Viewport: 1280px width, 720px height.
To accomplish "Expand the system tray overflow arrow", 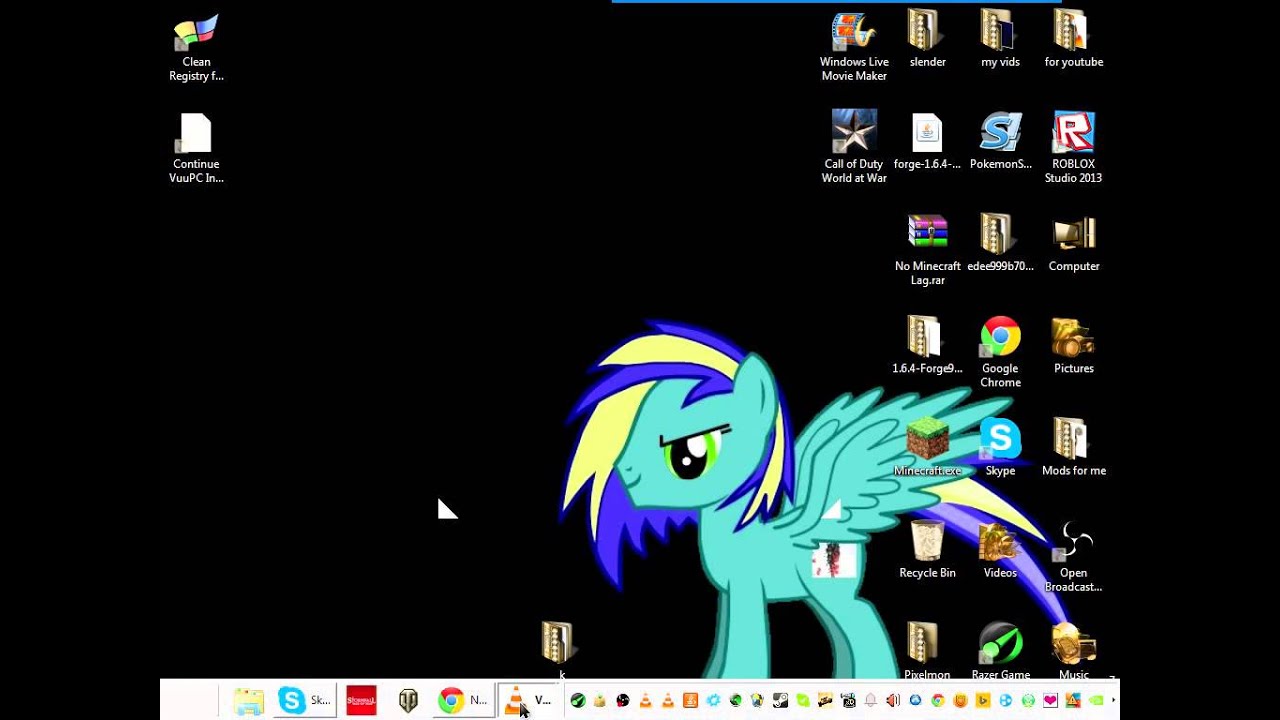I will (1113, 700).
